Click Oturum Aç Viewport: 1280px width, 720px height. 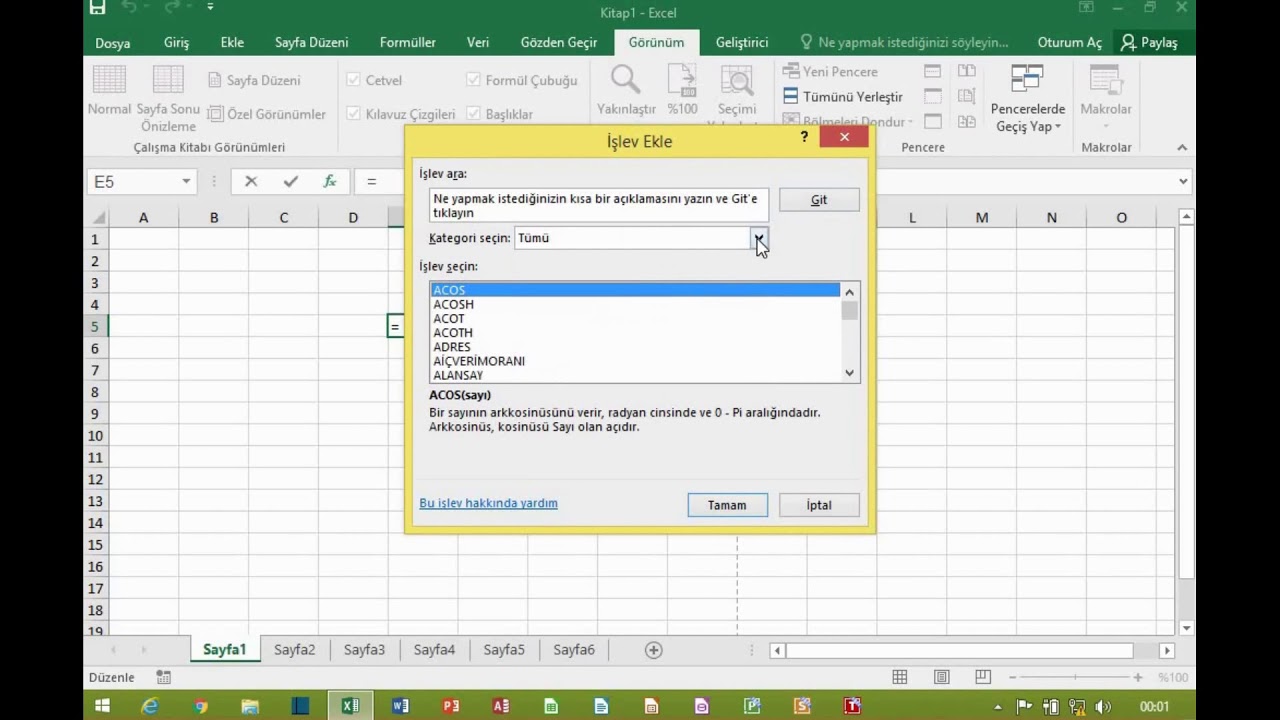(x=1070, y=43)
